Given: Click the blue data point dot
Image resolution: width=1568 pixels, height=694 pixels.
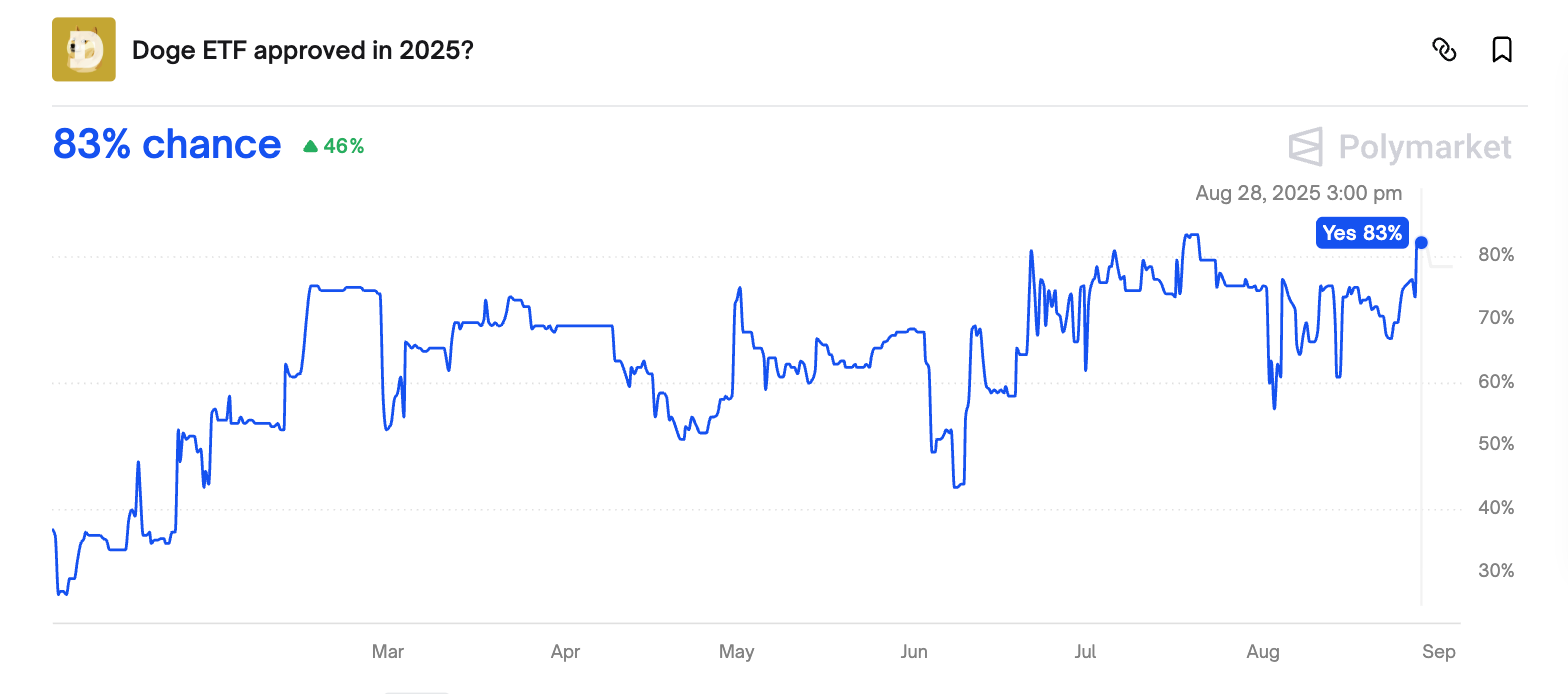Looking at the screenshot, I should coord(1421,242).
